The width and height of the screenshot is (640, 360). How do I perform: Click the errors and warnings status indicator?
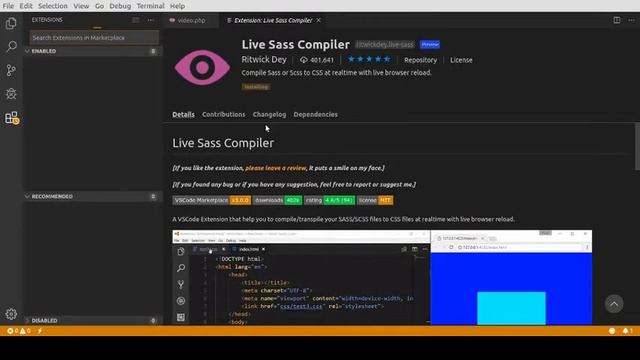pos(19,331)
